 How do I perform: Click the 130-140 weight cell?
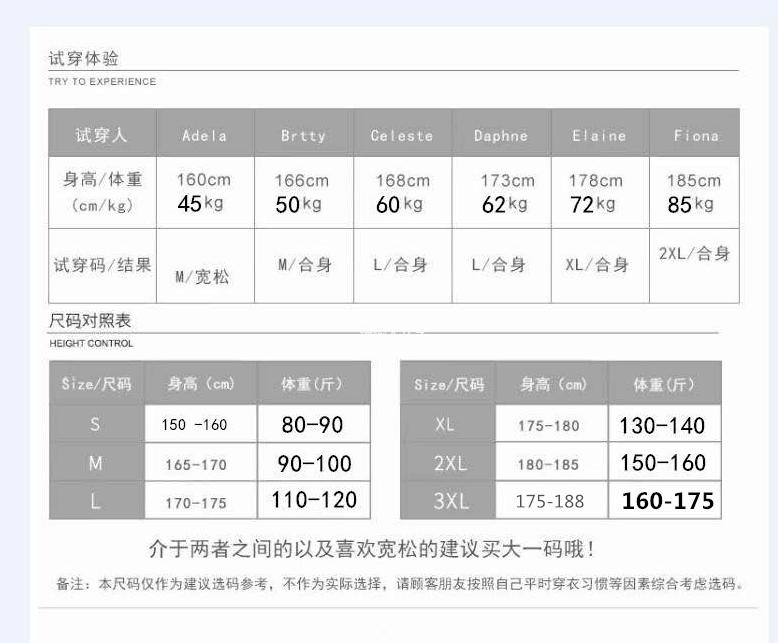665,424
